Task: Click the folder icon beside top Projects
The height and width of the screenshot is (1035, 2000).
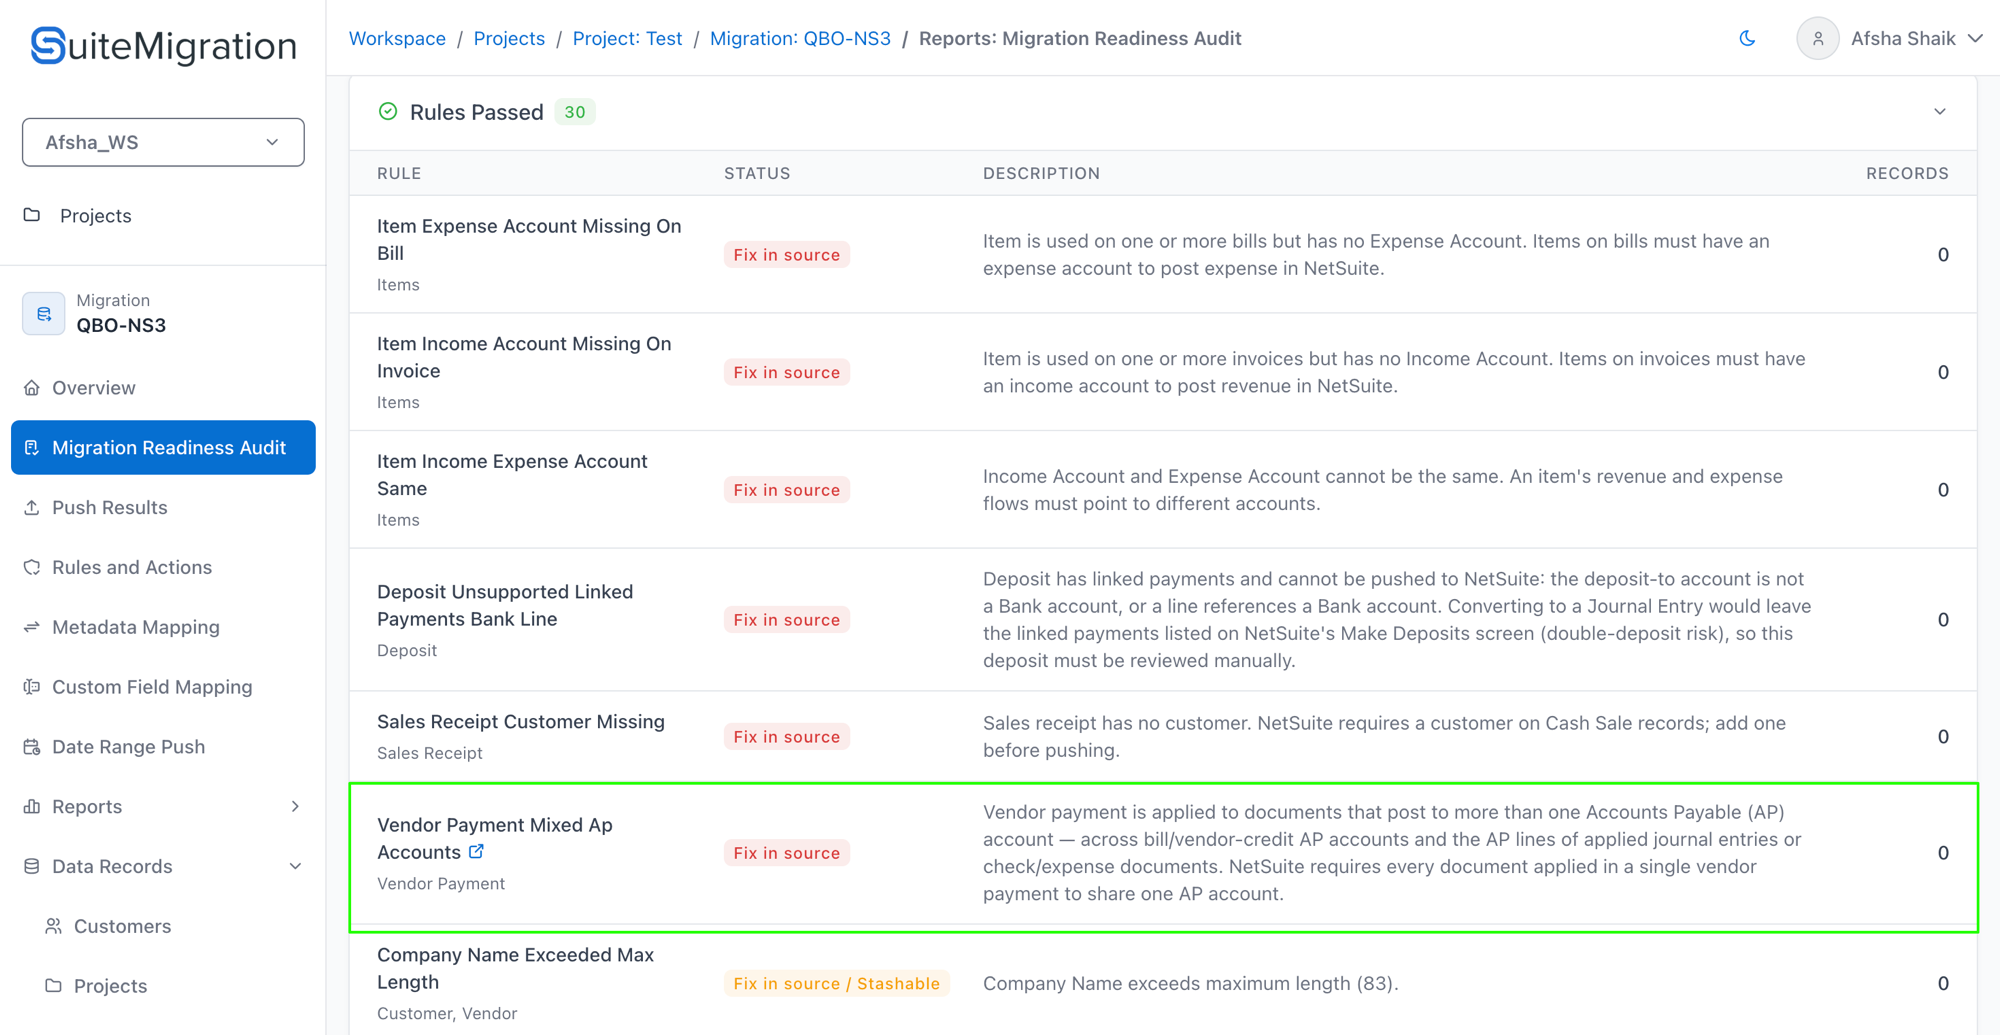Action: tap(32, 215)
